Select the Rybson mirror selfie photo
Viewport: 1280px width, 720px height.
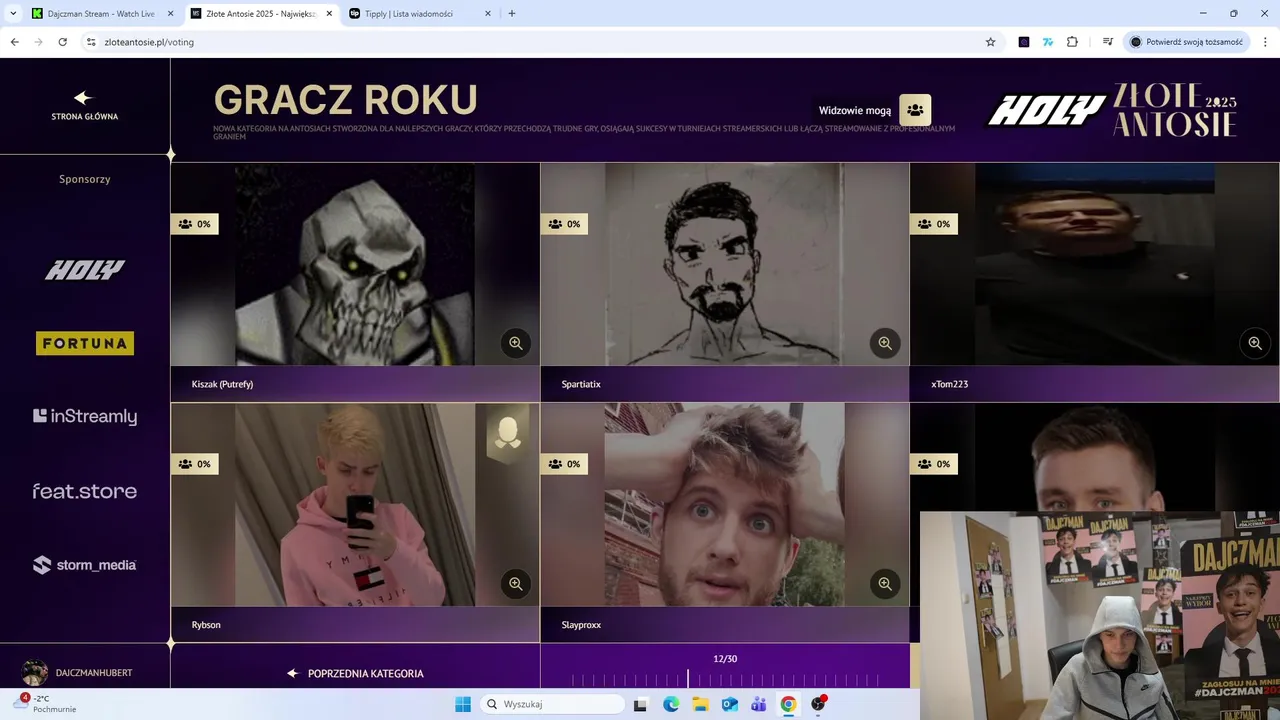355,505
